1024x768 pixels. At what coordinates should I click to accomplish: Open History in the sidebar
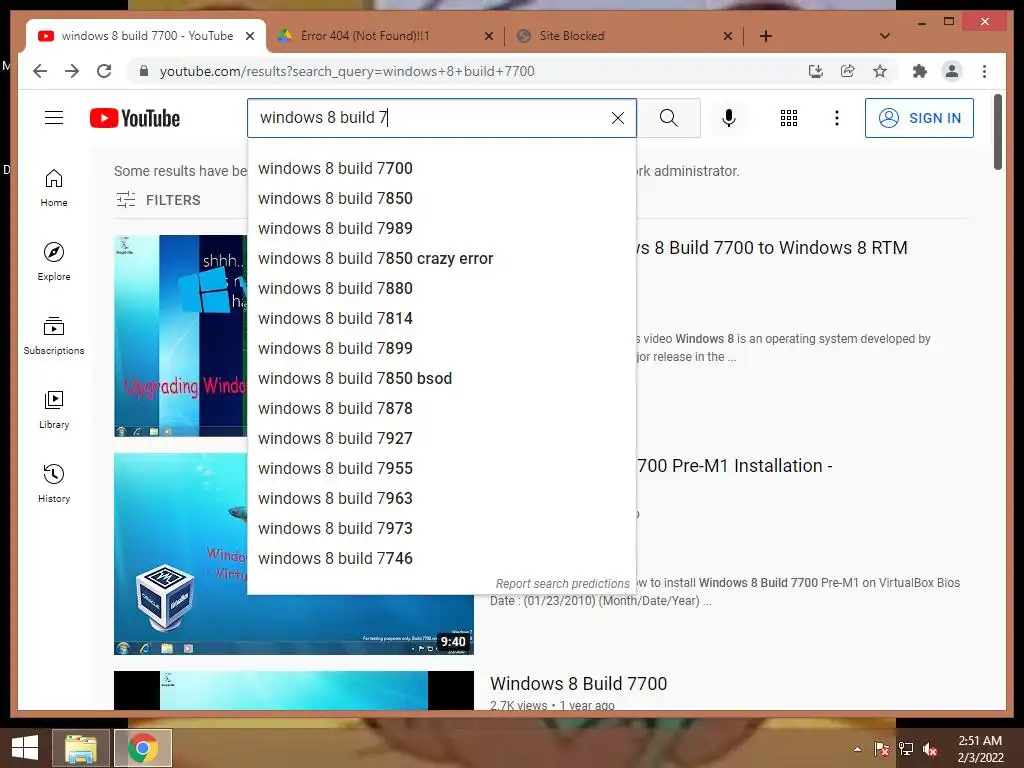[54, 484]
